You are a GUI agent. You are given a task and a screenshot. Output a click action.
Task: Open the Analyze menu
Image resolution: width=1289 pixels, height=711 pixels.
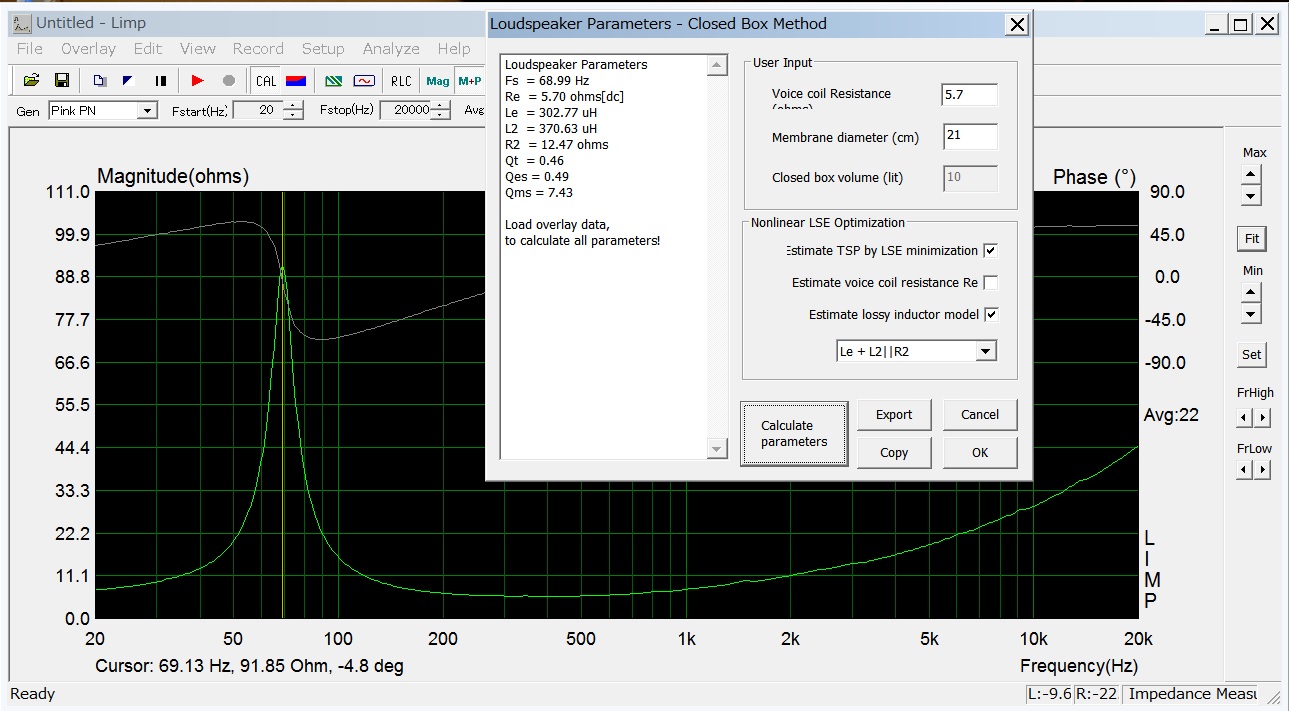391,49
